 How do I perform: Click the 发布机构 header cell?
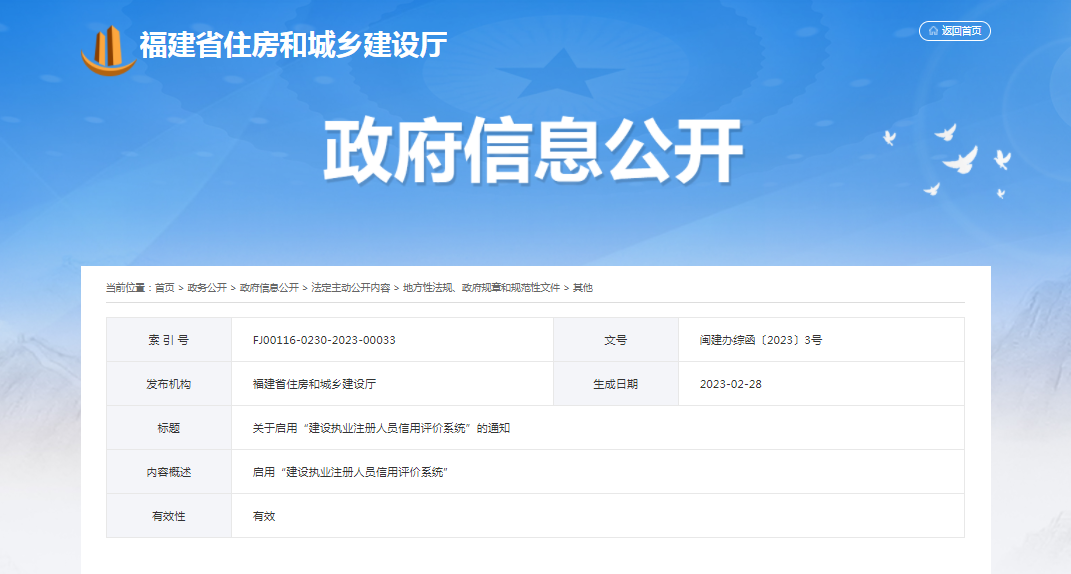point(169,384)
